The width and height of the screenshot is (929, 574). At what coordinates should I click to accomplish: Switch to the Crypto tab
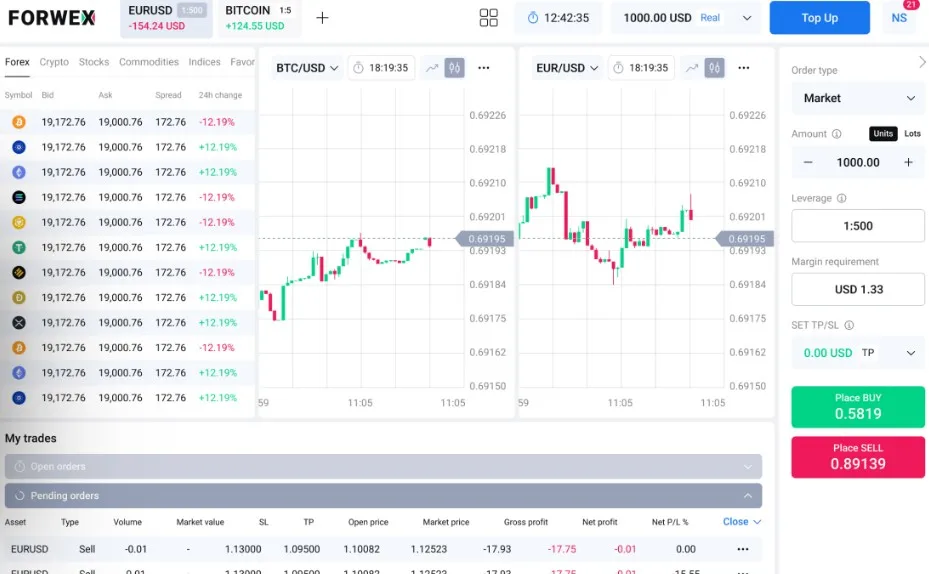tap(54, 62)
